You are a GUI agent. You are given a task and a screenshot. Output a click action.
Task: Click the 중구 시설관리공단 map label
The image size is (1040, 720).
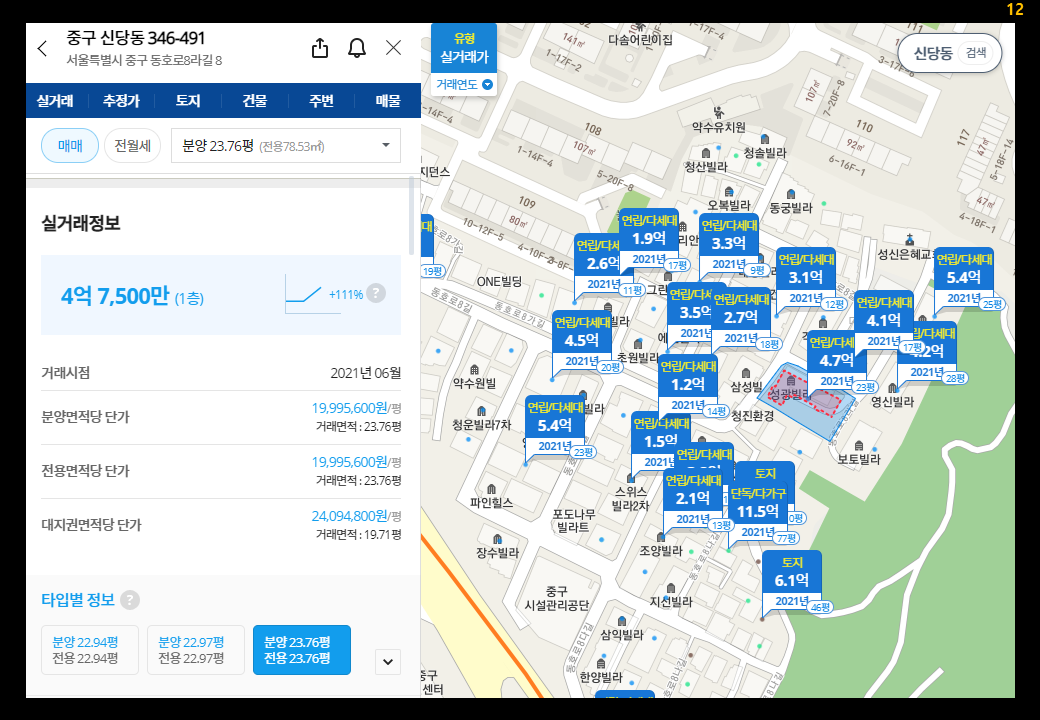[556, 598]
